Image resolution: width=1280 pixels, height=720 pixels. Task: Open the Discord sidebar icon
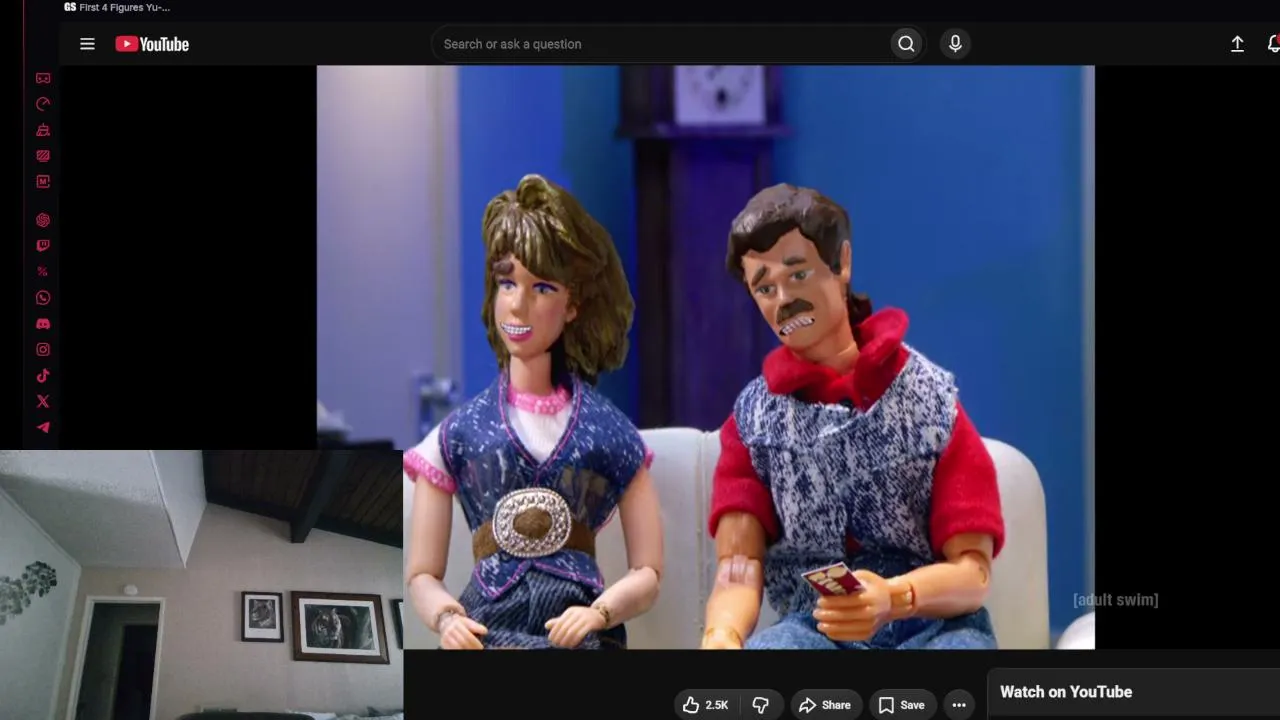click(43, 324)
